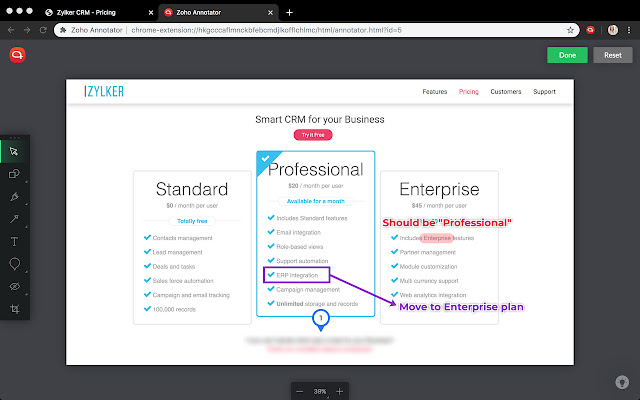Image resolution: width=640 pixels, height=400 pixels.
Task: Click the Support nav link
Action: tap(544, 91)
